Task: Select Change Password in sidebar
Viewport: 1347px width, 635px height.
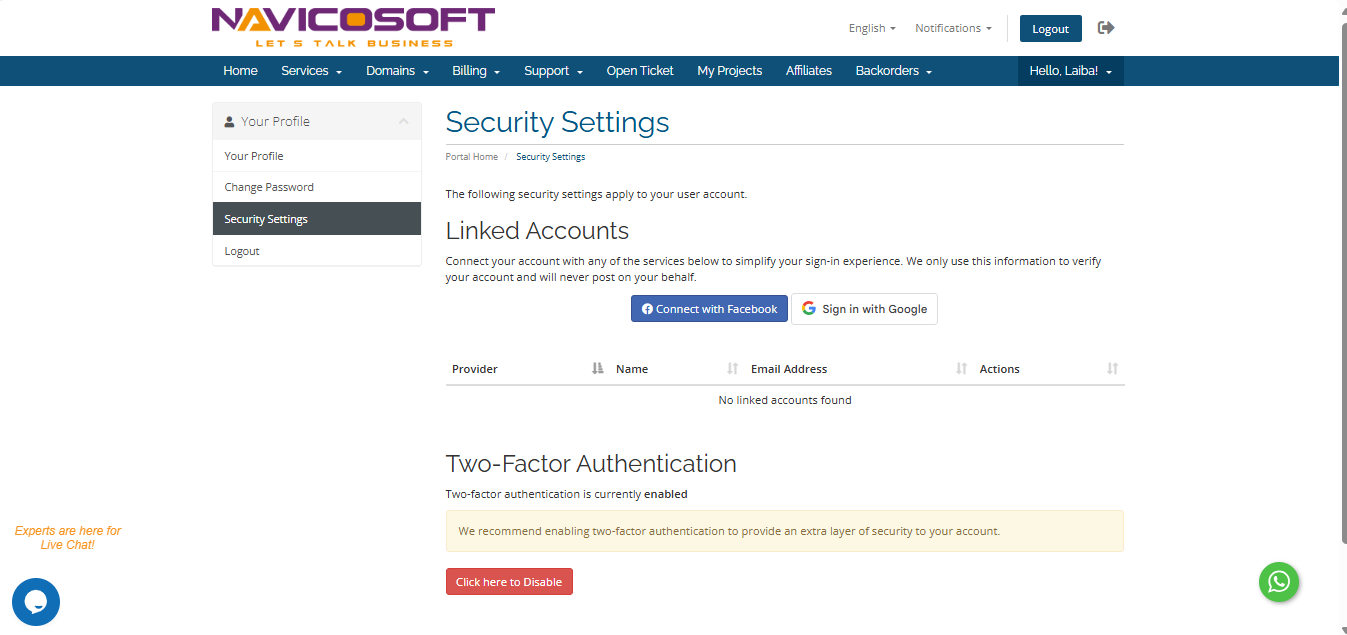Action: (x=269, y=187)
